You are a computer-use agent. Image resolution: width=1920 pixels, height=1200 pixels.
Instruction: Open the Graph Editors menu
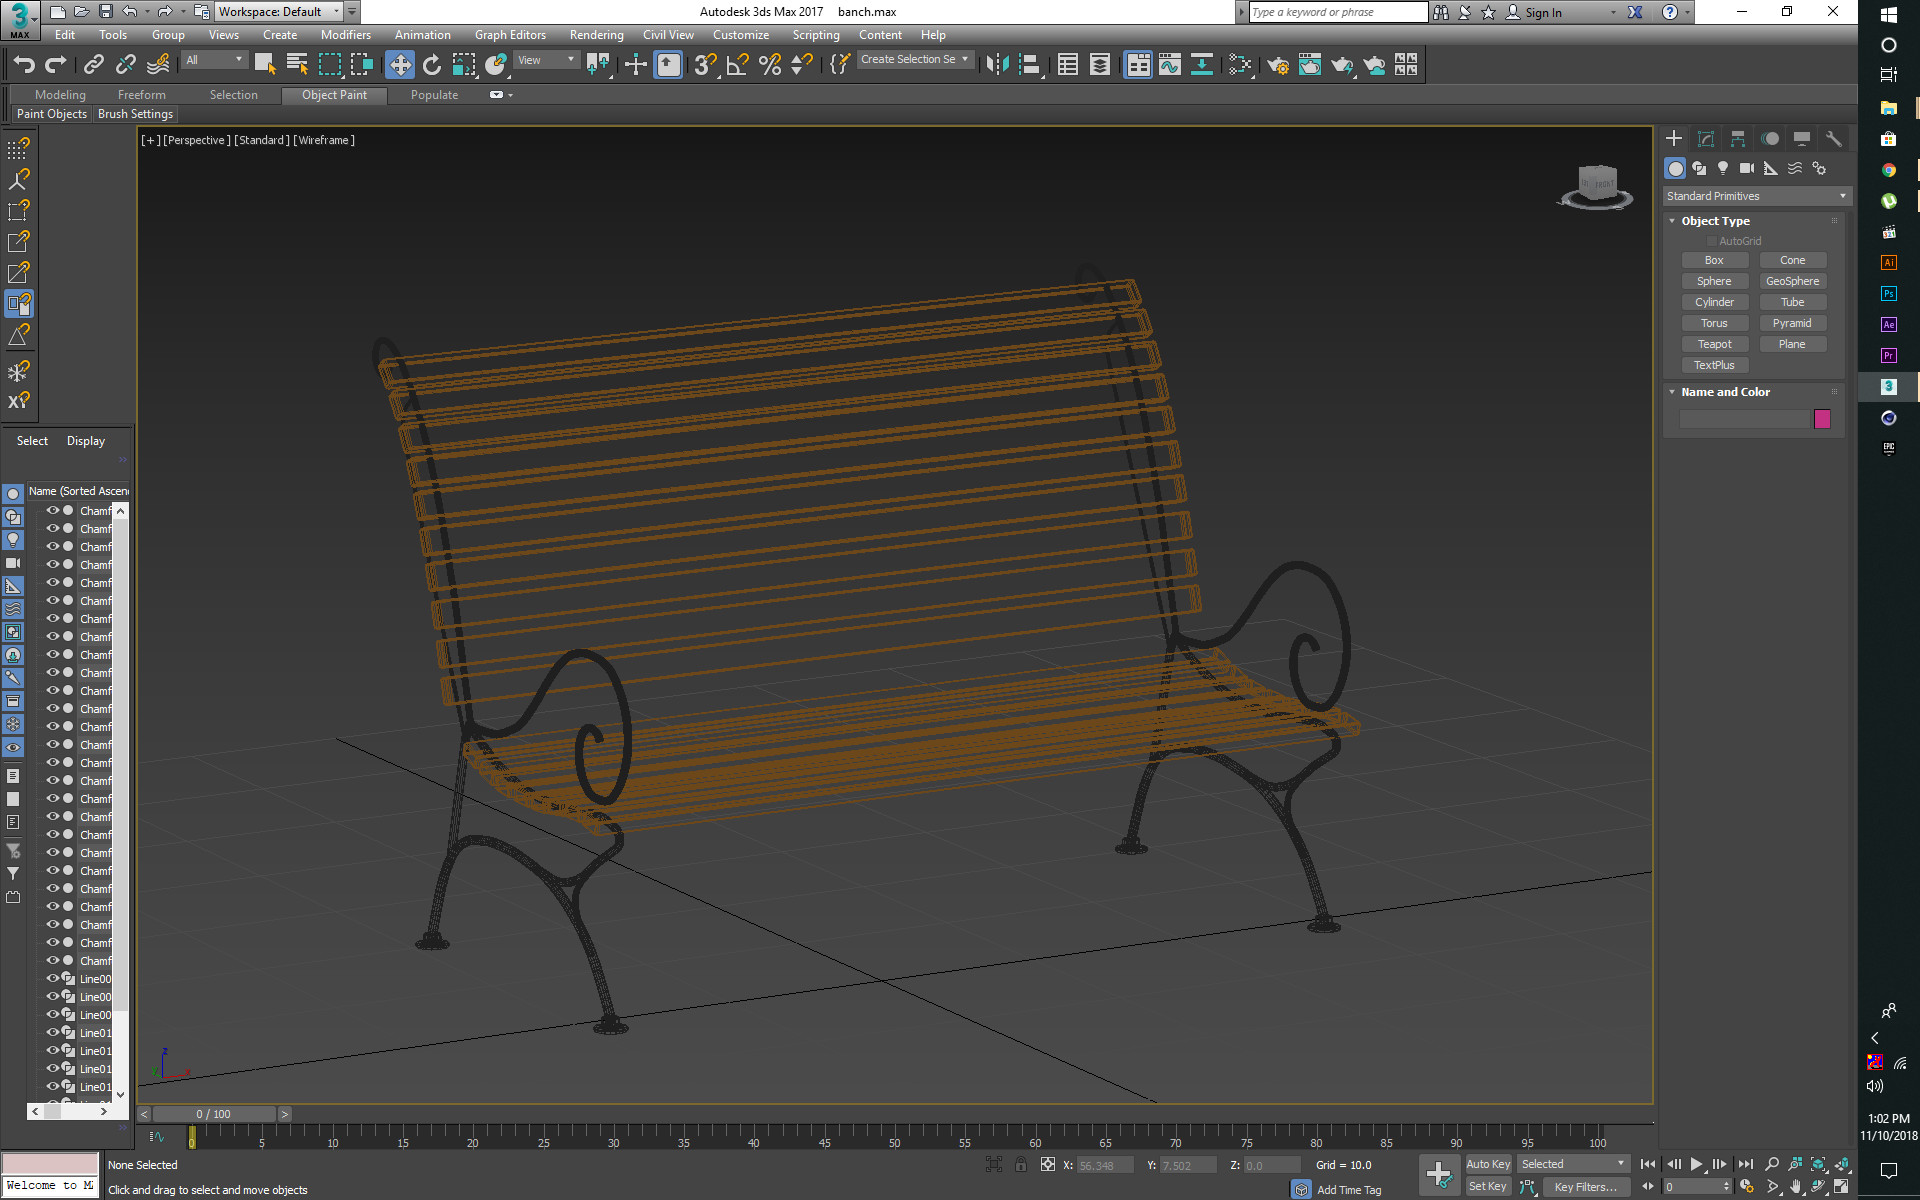tap(510, 35)
